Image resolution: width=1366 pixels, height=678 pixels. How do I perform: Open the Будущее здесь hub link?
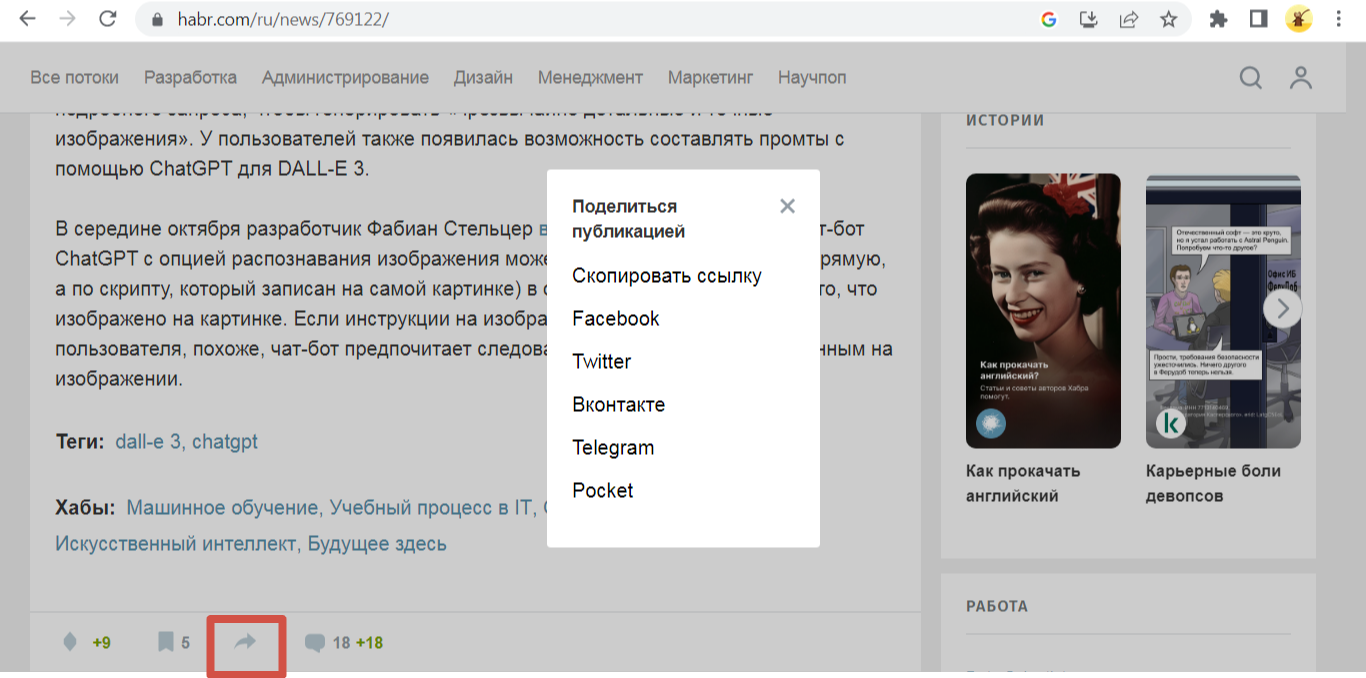377,544
